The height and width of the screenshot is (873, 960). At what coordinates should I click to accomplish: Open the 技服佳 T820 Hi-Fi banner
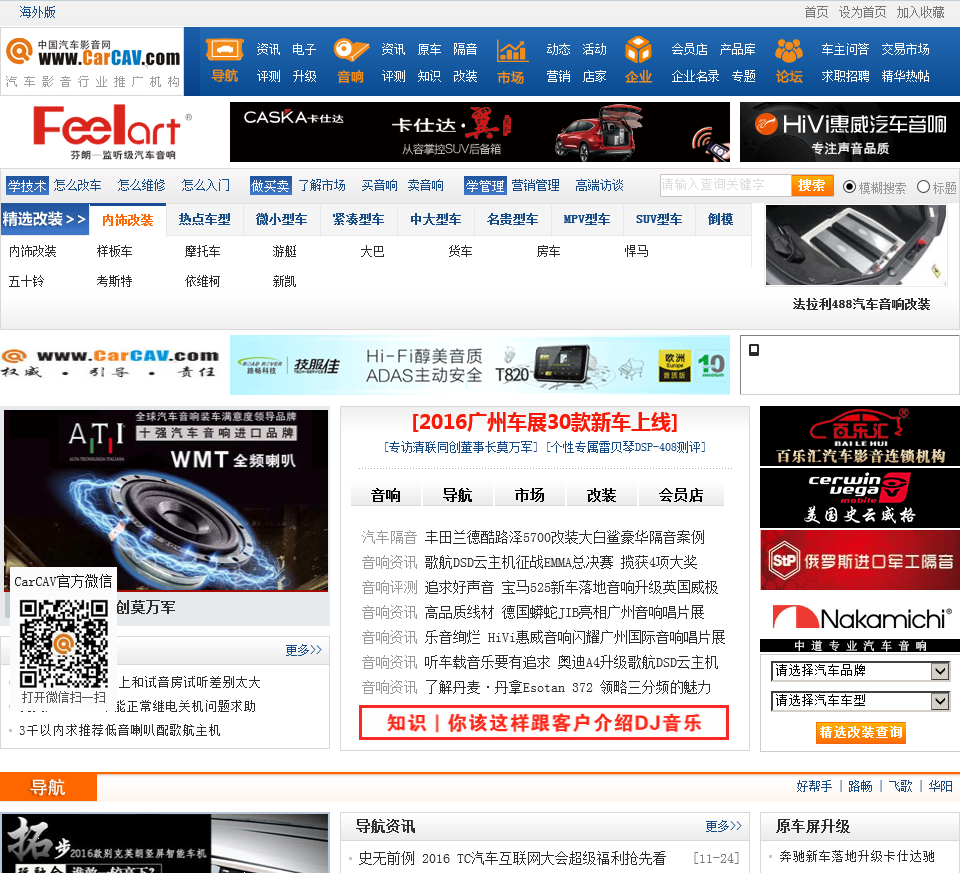coord(480,365)
